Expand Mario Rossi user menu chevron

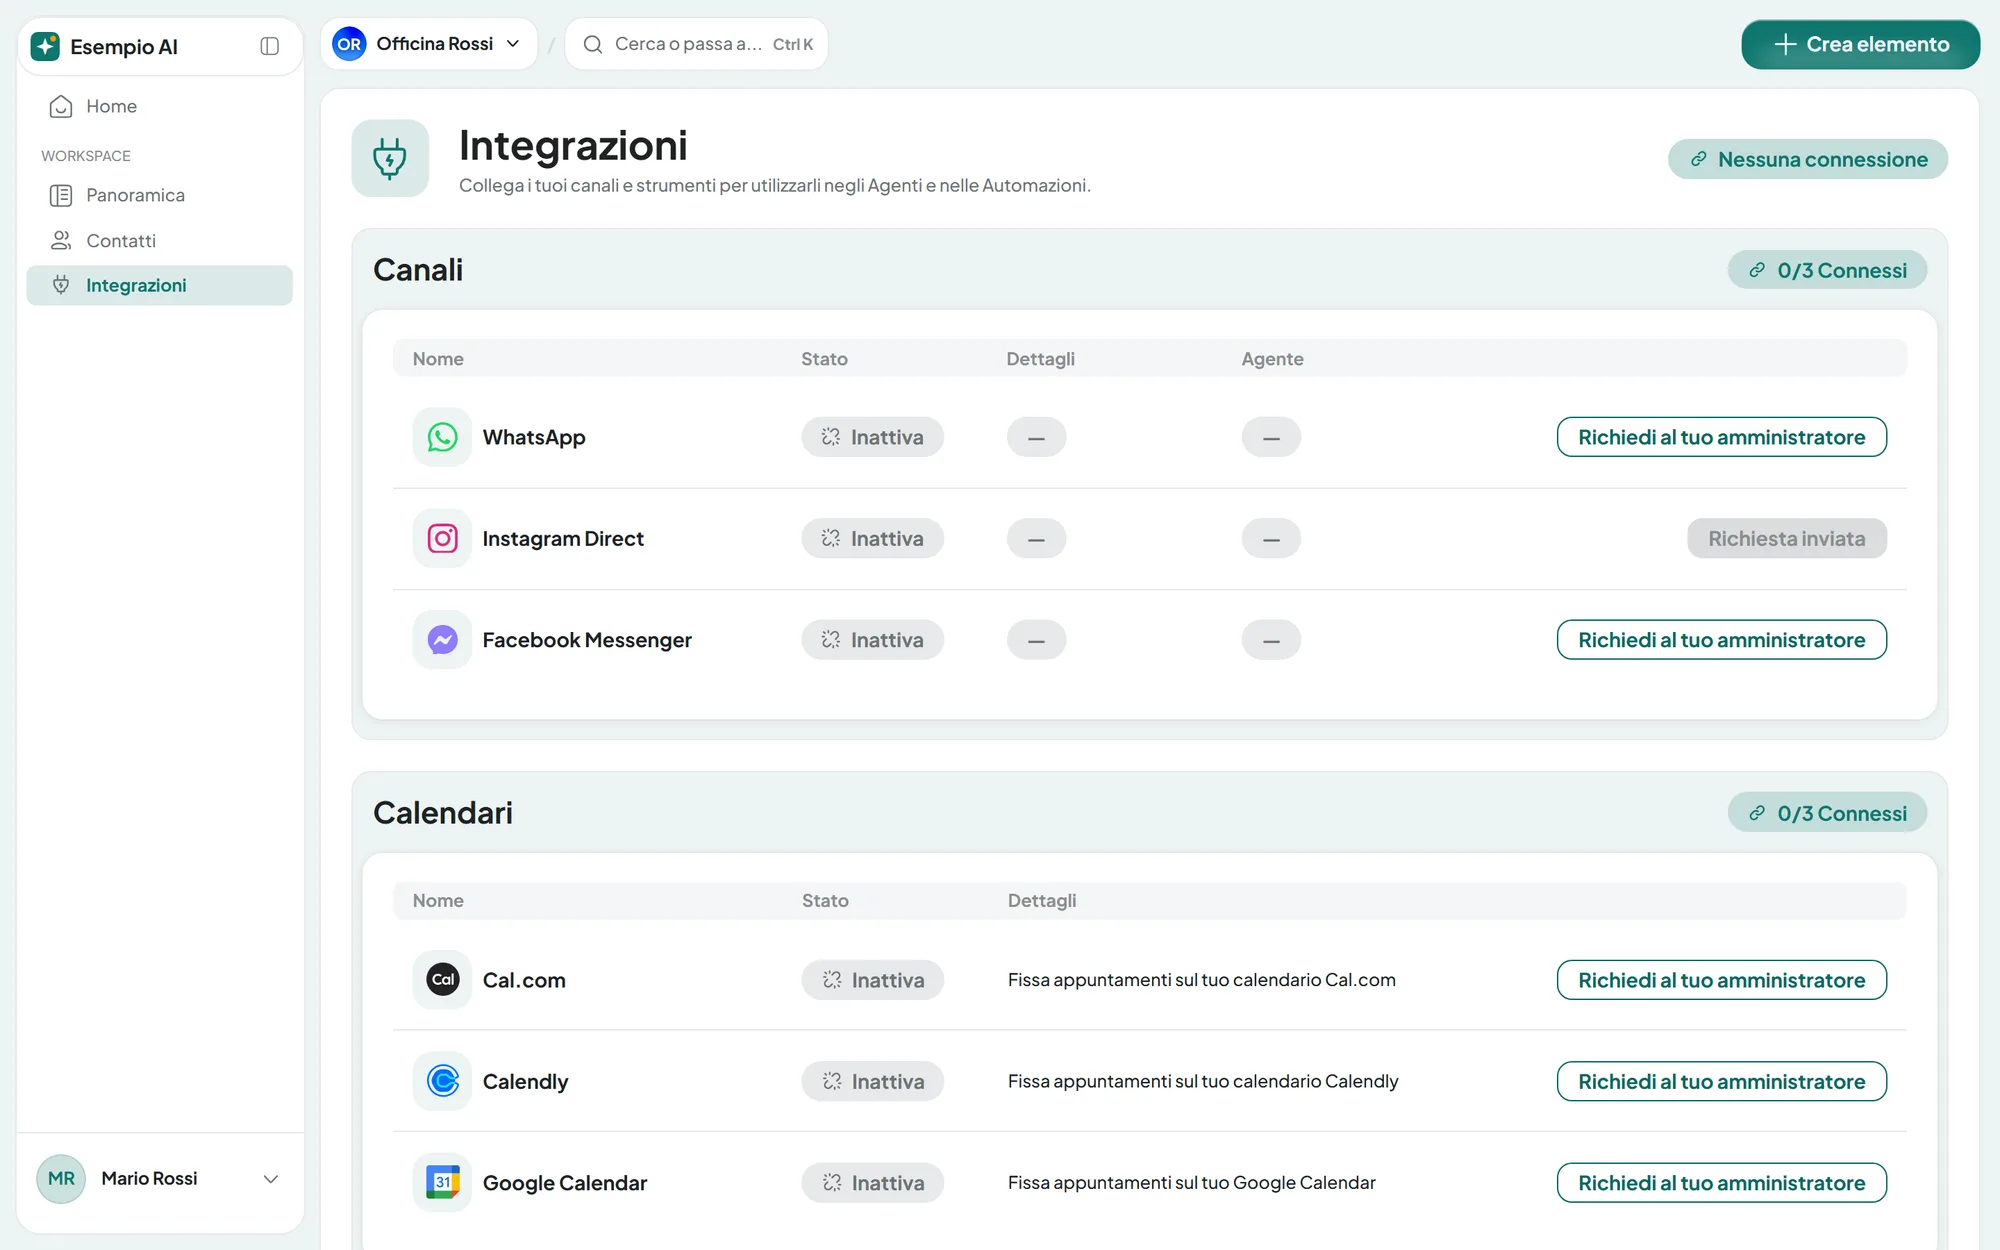pos(270,1178)
